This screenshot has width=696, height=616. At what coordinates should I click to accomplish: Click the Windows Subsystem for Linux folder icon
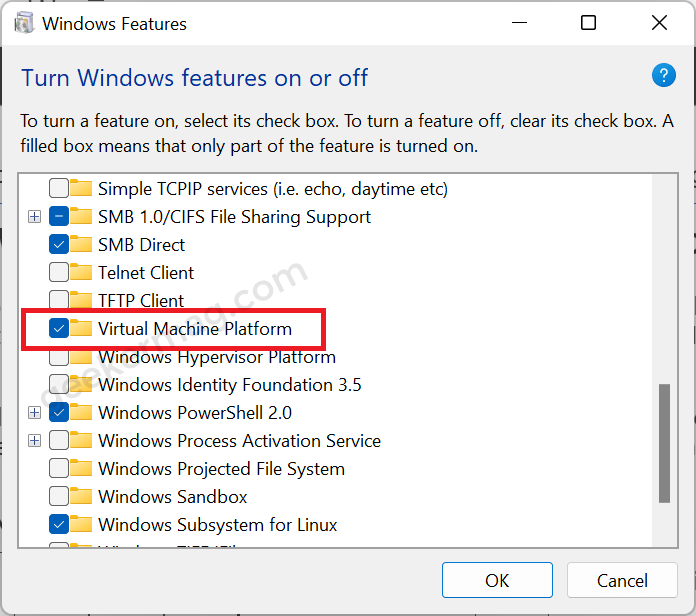[81, 524]
